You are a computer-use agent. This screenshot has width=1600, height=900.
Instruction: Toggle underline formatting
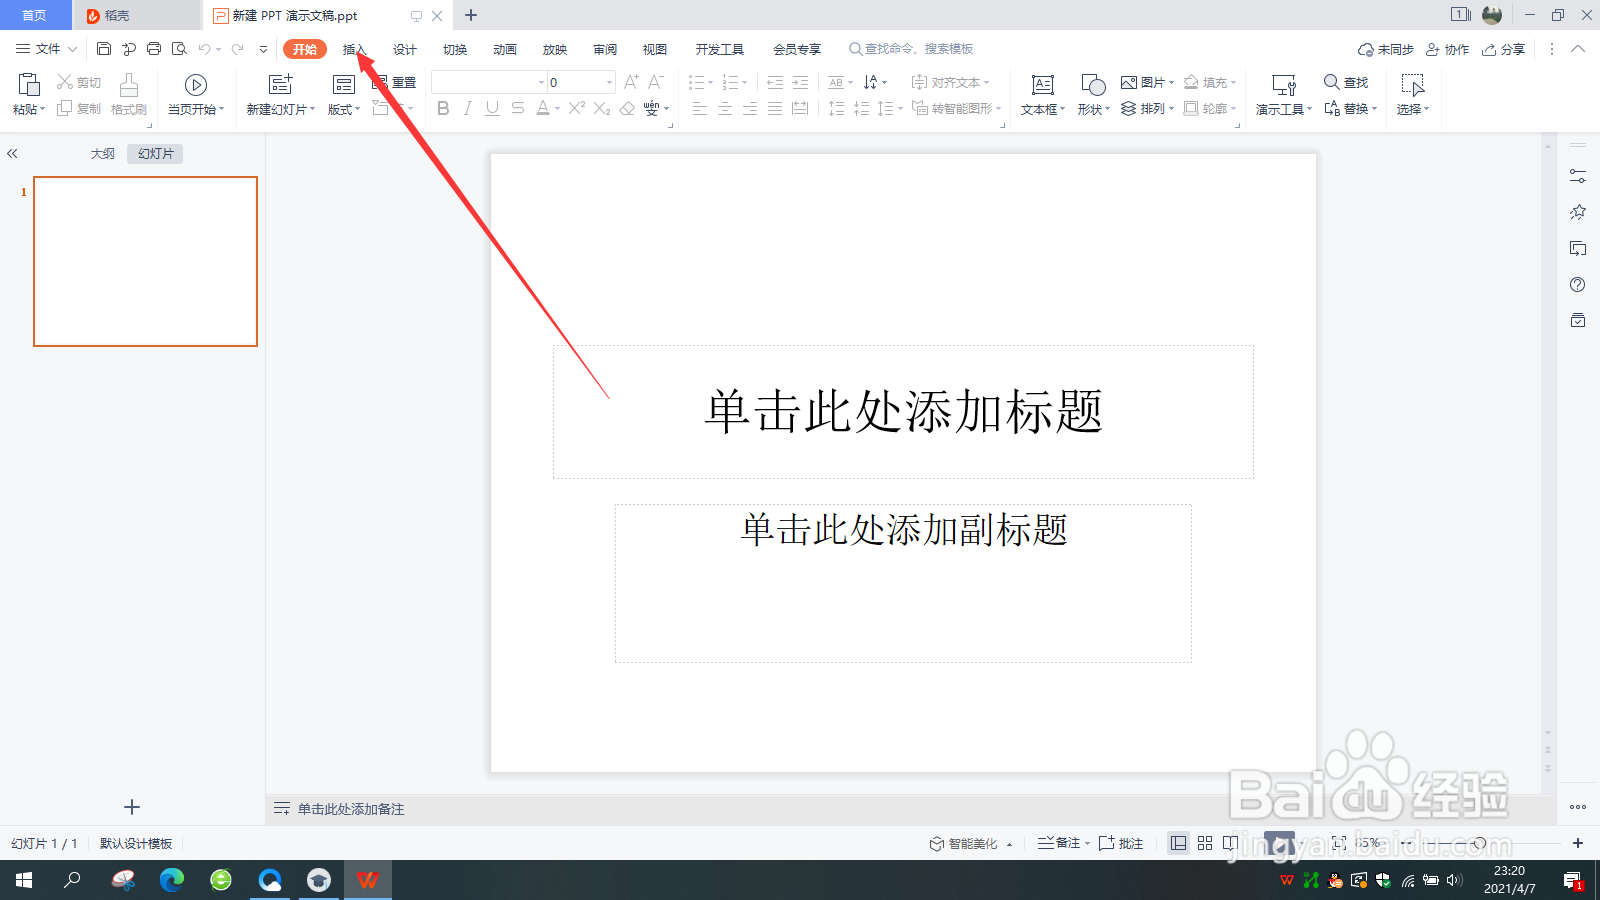[491, 110]
